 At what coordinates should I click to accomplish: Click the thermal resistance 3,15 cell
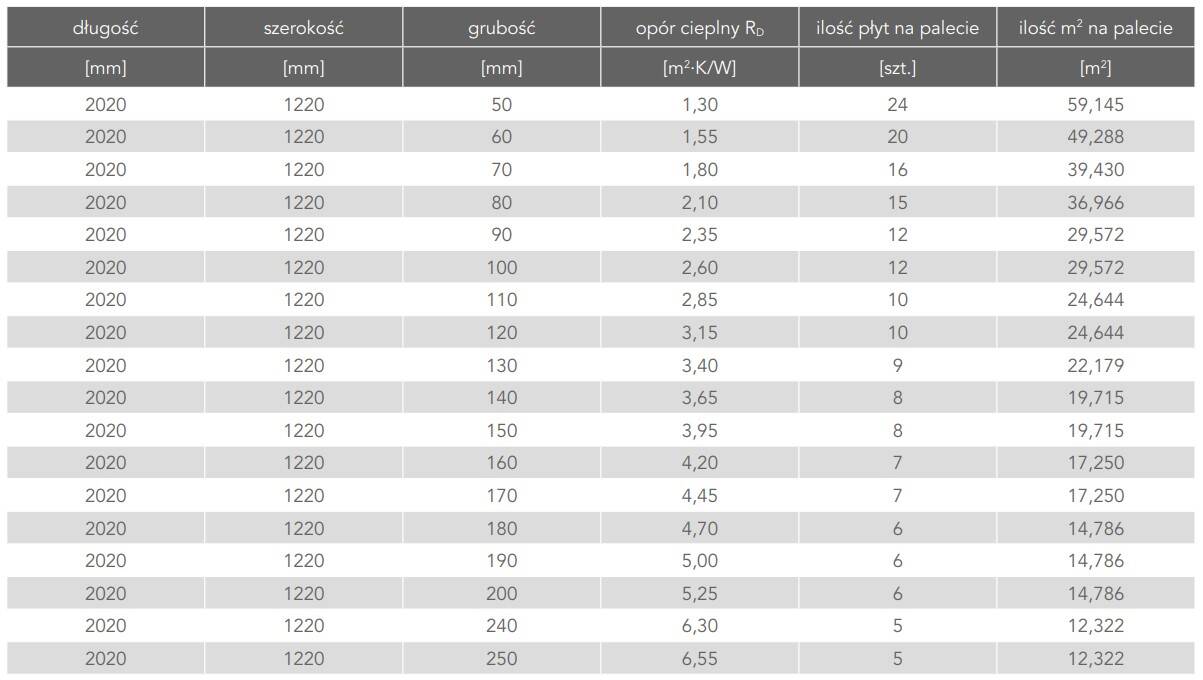coord(699,332)
